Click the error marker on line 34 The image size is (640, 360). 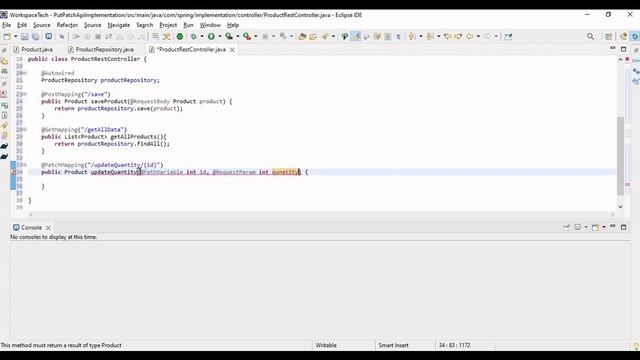13,172
